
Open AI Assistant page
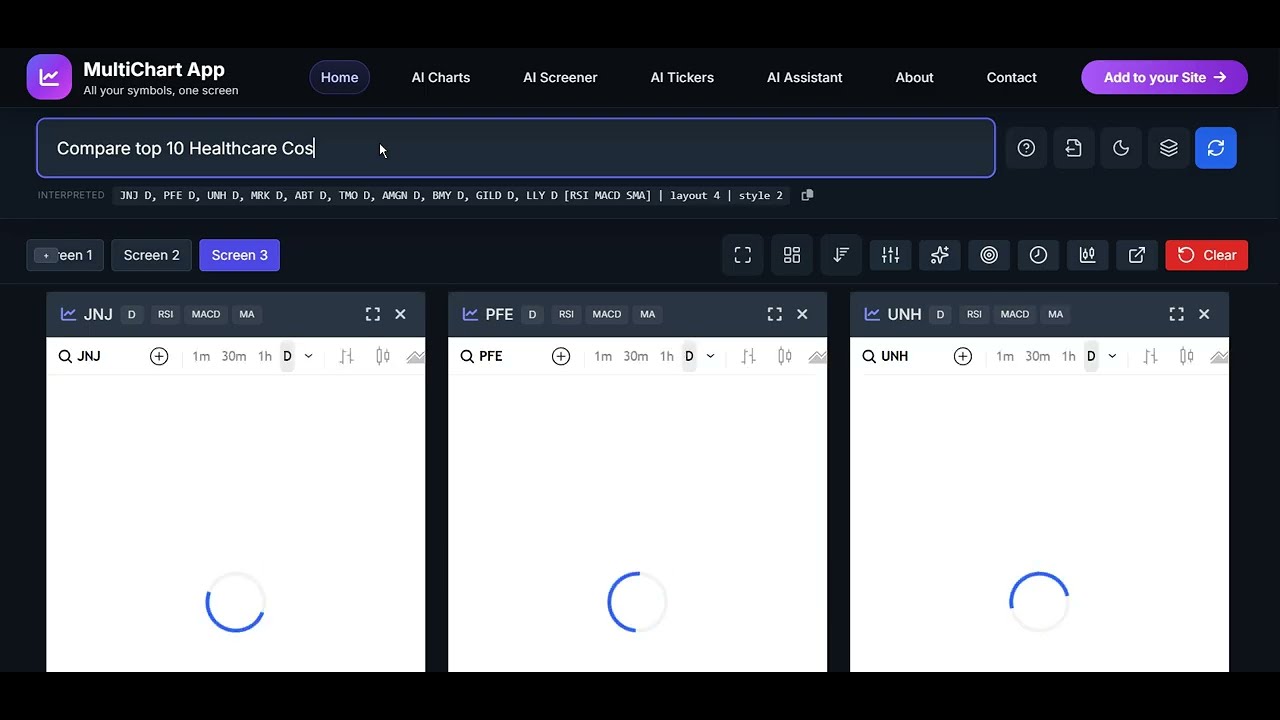point(805,77)
